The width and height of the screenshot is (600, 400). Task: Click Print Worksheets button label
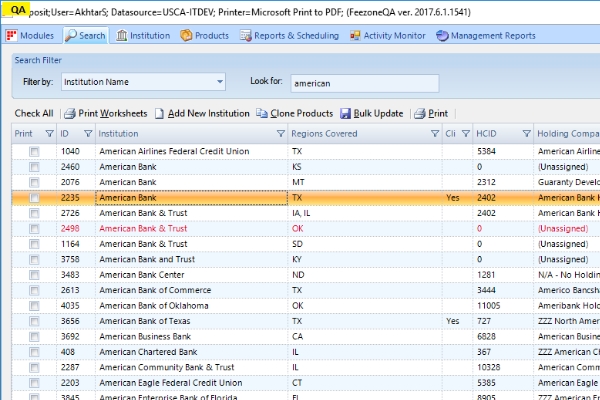(x=112, y=113)
